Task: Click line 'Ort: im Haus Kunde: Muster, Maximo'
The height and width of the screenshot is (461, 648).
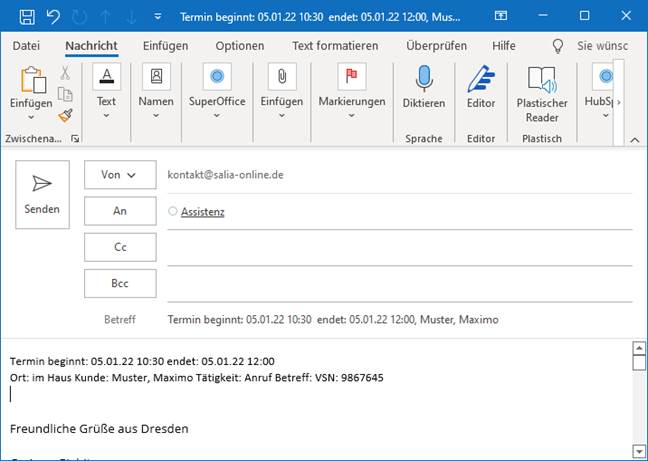Action: tap(101, 378)
